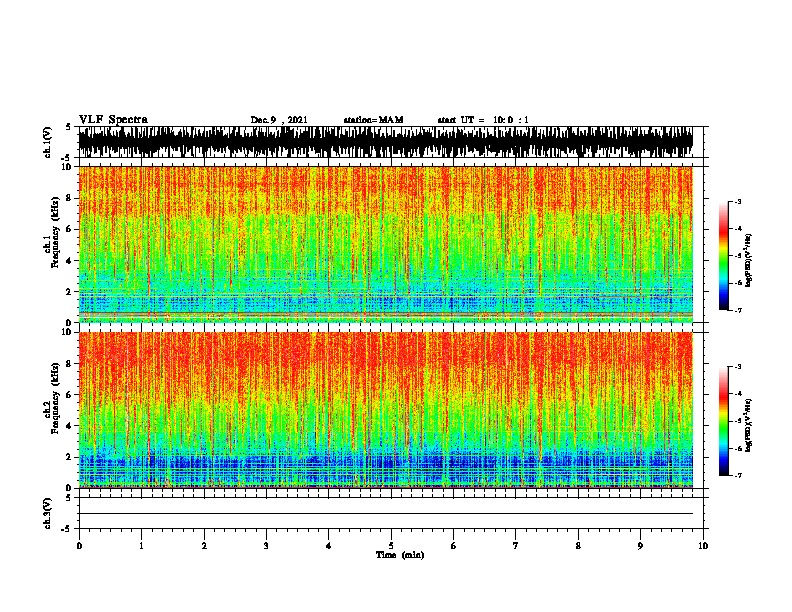
Task: Click the 'Time (min)' axis title
Action: coord(400,555)
